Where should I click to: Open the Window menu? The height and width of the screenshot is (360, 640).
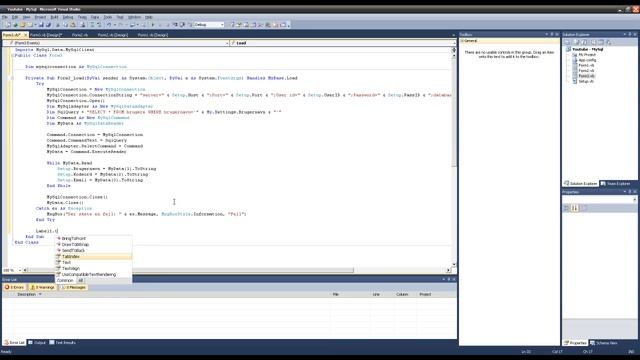click(x=134, y=17)
